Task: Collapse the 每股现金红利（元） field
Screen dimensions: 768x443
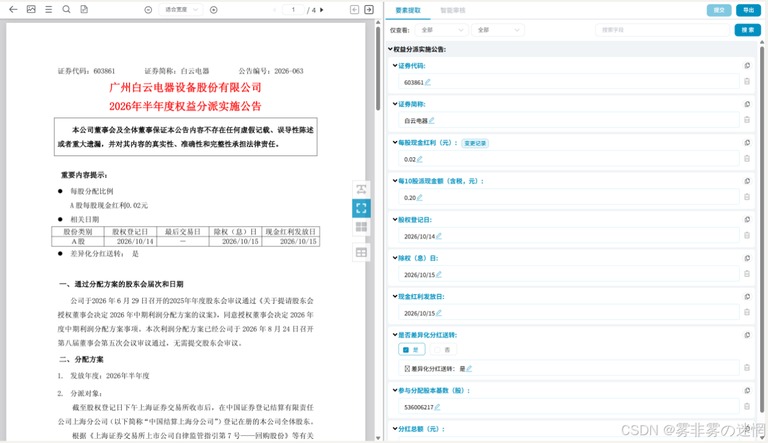Action: click(x=395, y=143)
